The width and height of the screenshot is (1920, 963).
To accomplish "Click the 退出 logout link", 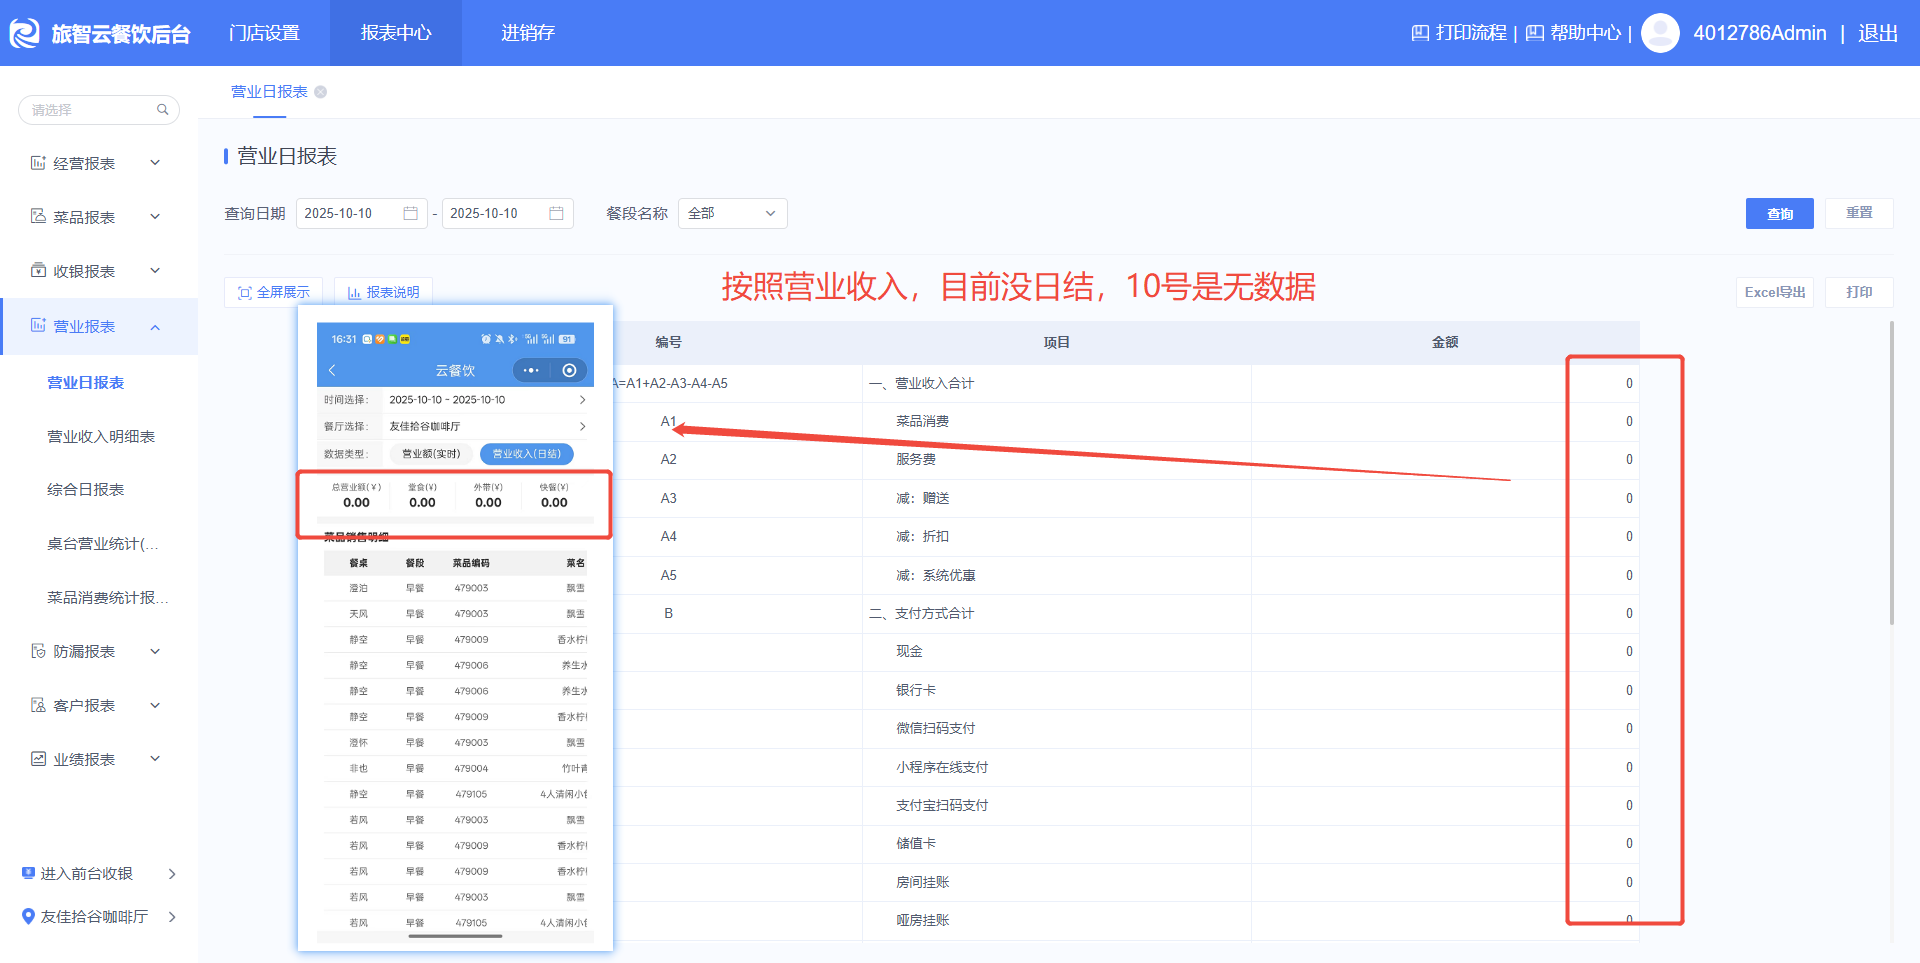I will pos(1878,33).
